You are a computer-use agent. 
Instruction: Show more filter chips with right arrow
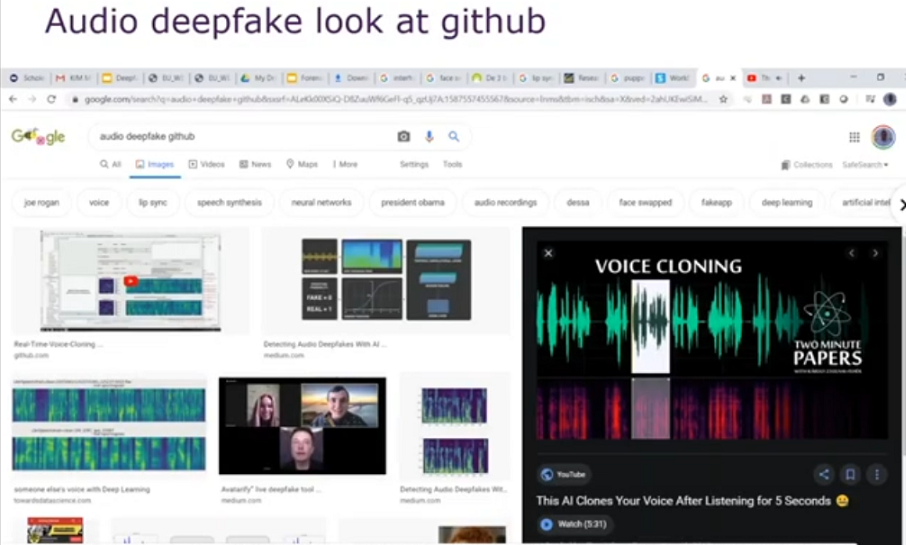pos(900,204)
